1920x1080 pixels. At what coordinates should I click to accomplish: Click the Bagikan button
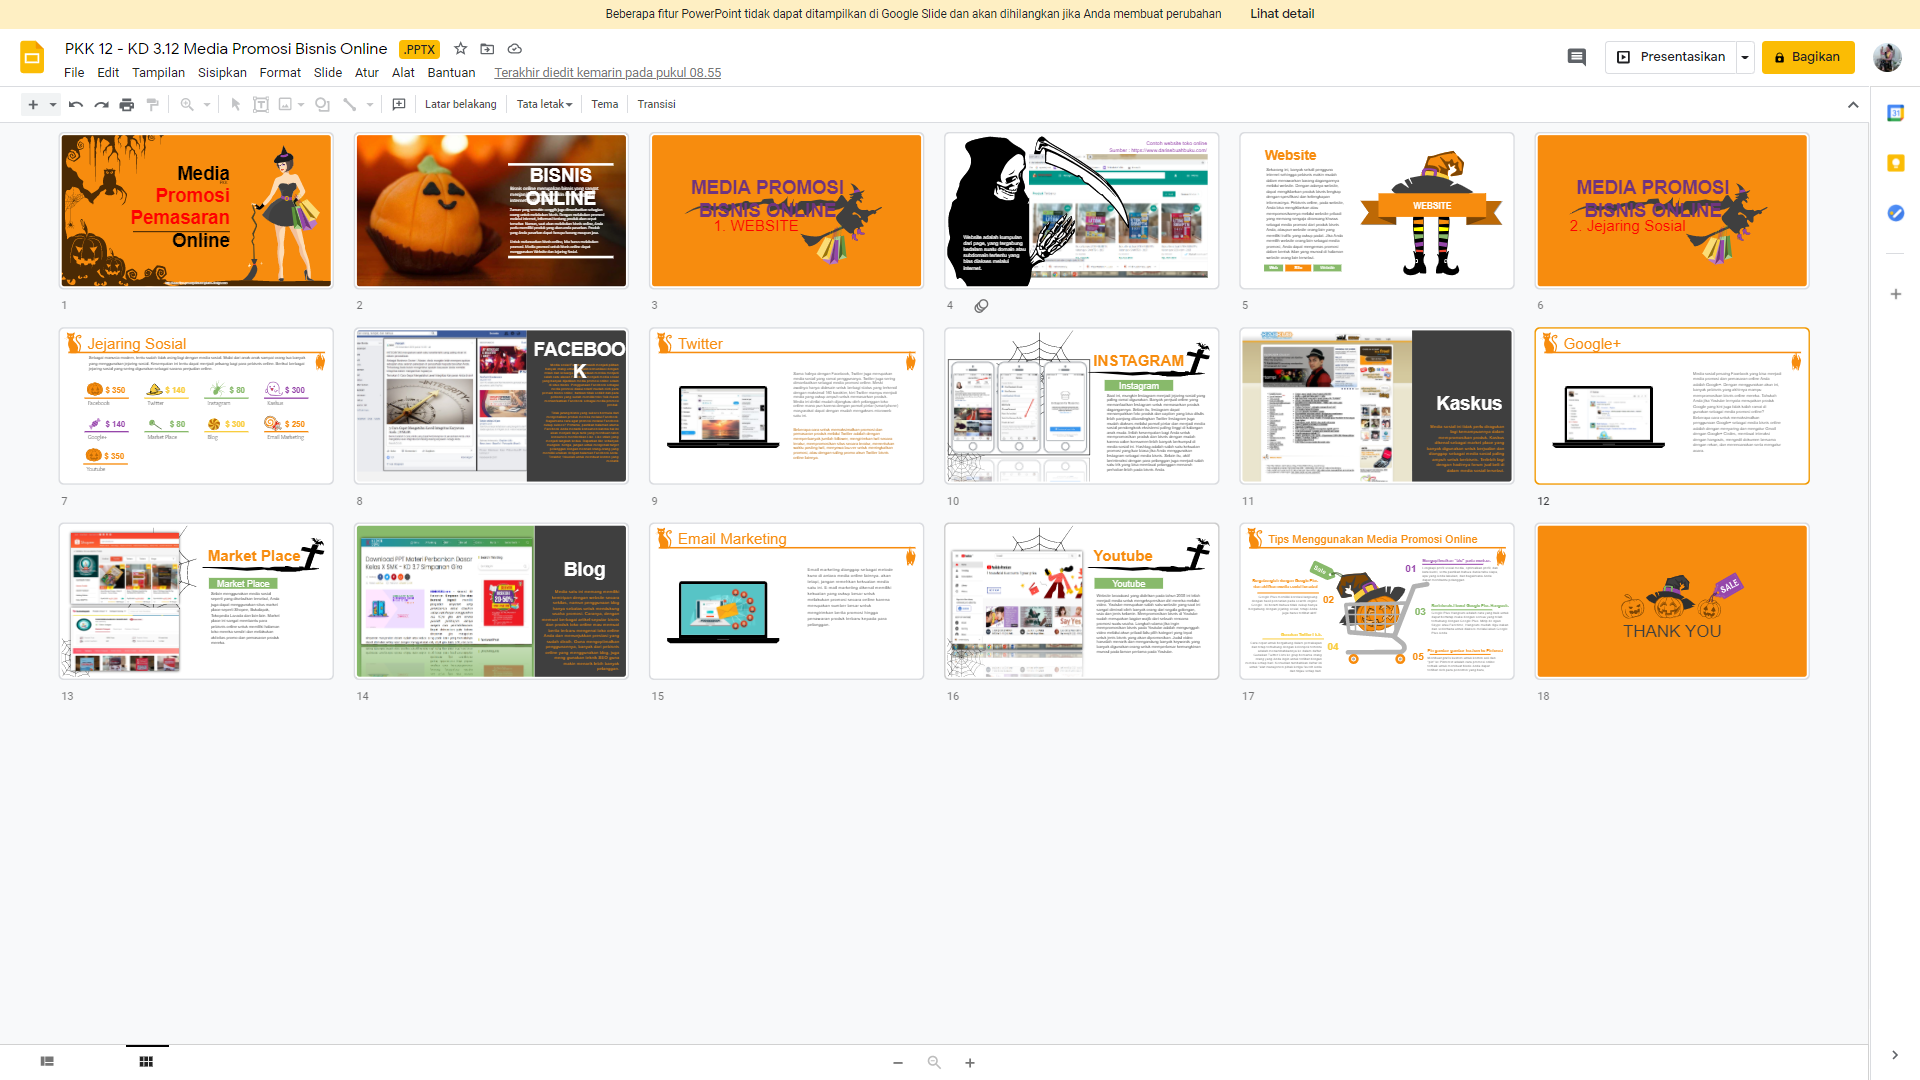click(1808, 57)
